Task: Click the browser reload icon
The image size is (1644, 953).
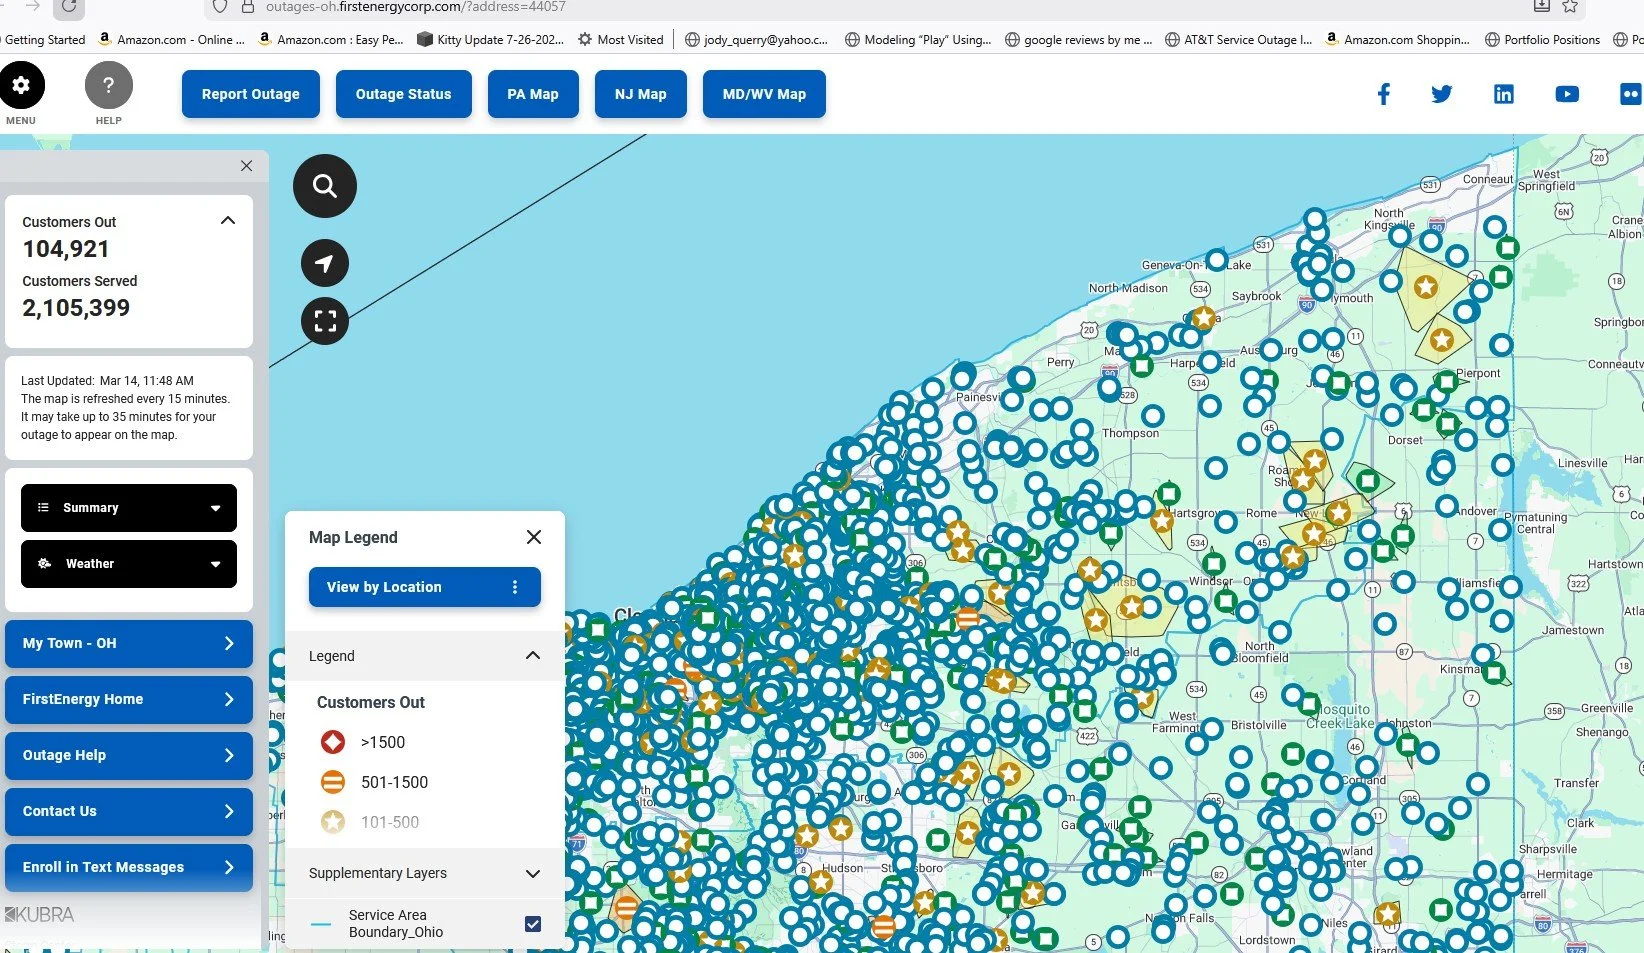Action: tap(69, 6)
